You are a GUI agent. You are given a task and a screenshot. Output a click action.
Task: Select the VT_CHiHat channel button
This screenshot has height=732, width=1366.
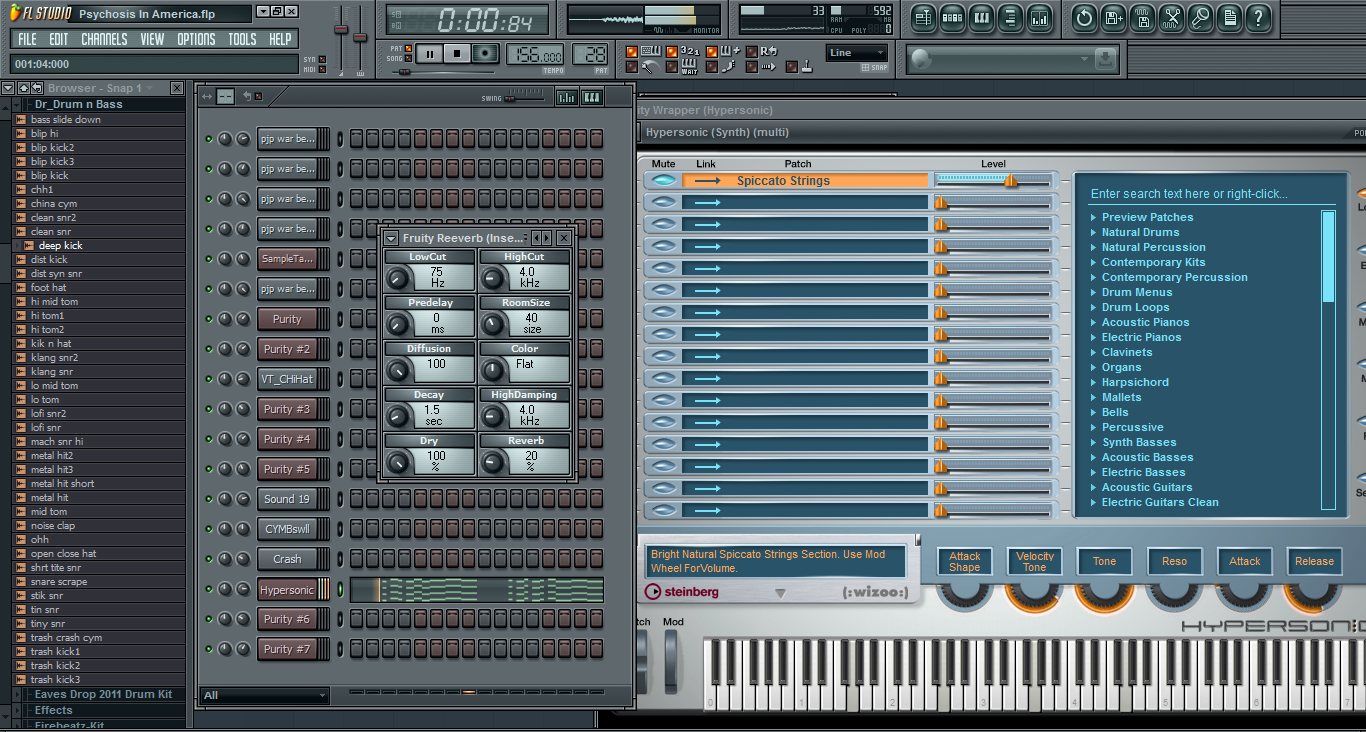point(287,379)
